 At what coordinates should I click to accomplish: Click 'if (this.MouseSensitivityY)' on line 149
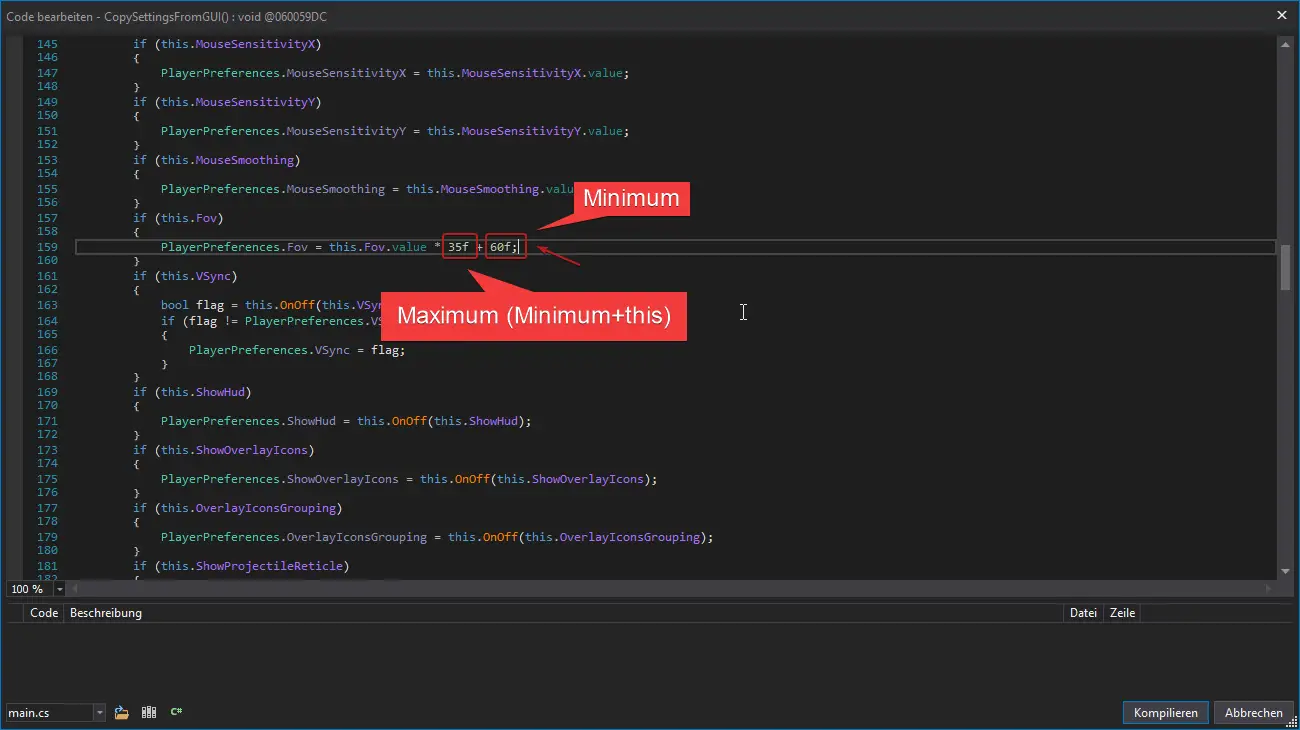point(227,102)
